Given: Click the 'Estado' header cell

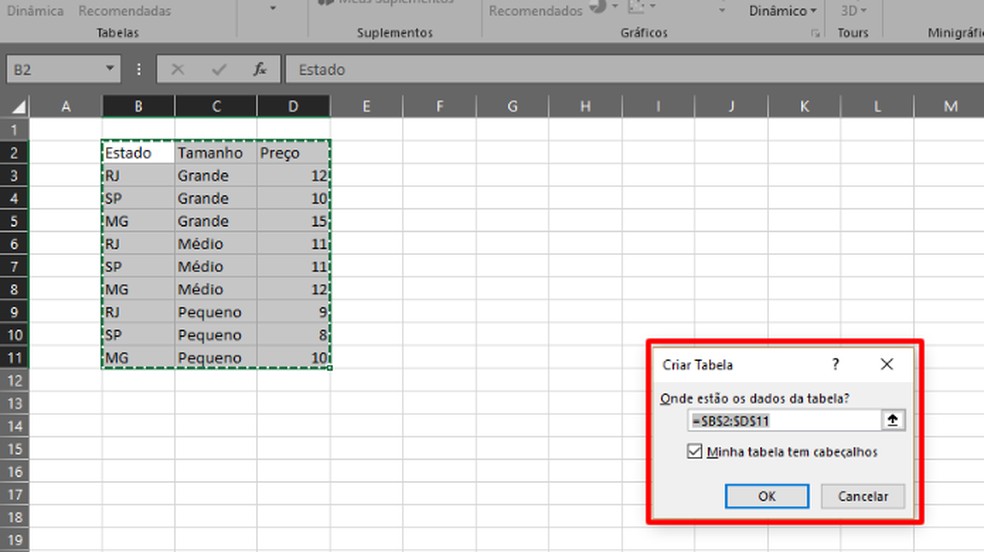Looking at the screenshot, I should (138, 153).
